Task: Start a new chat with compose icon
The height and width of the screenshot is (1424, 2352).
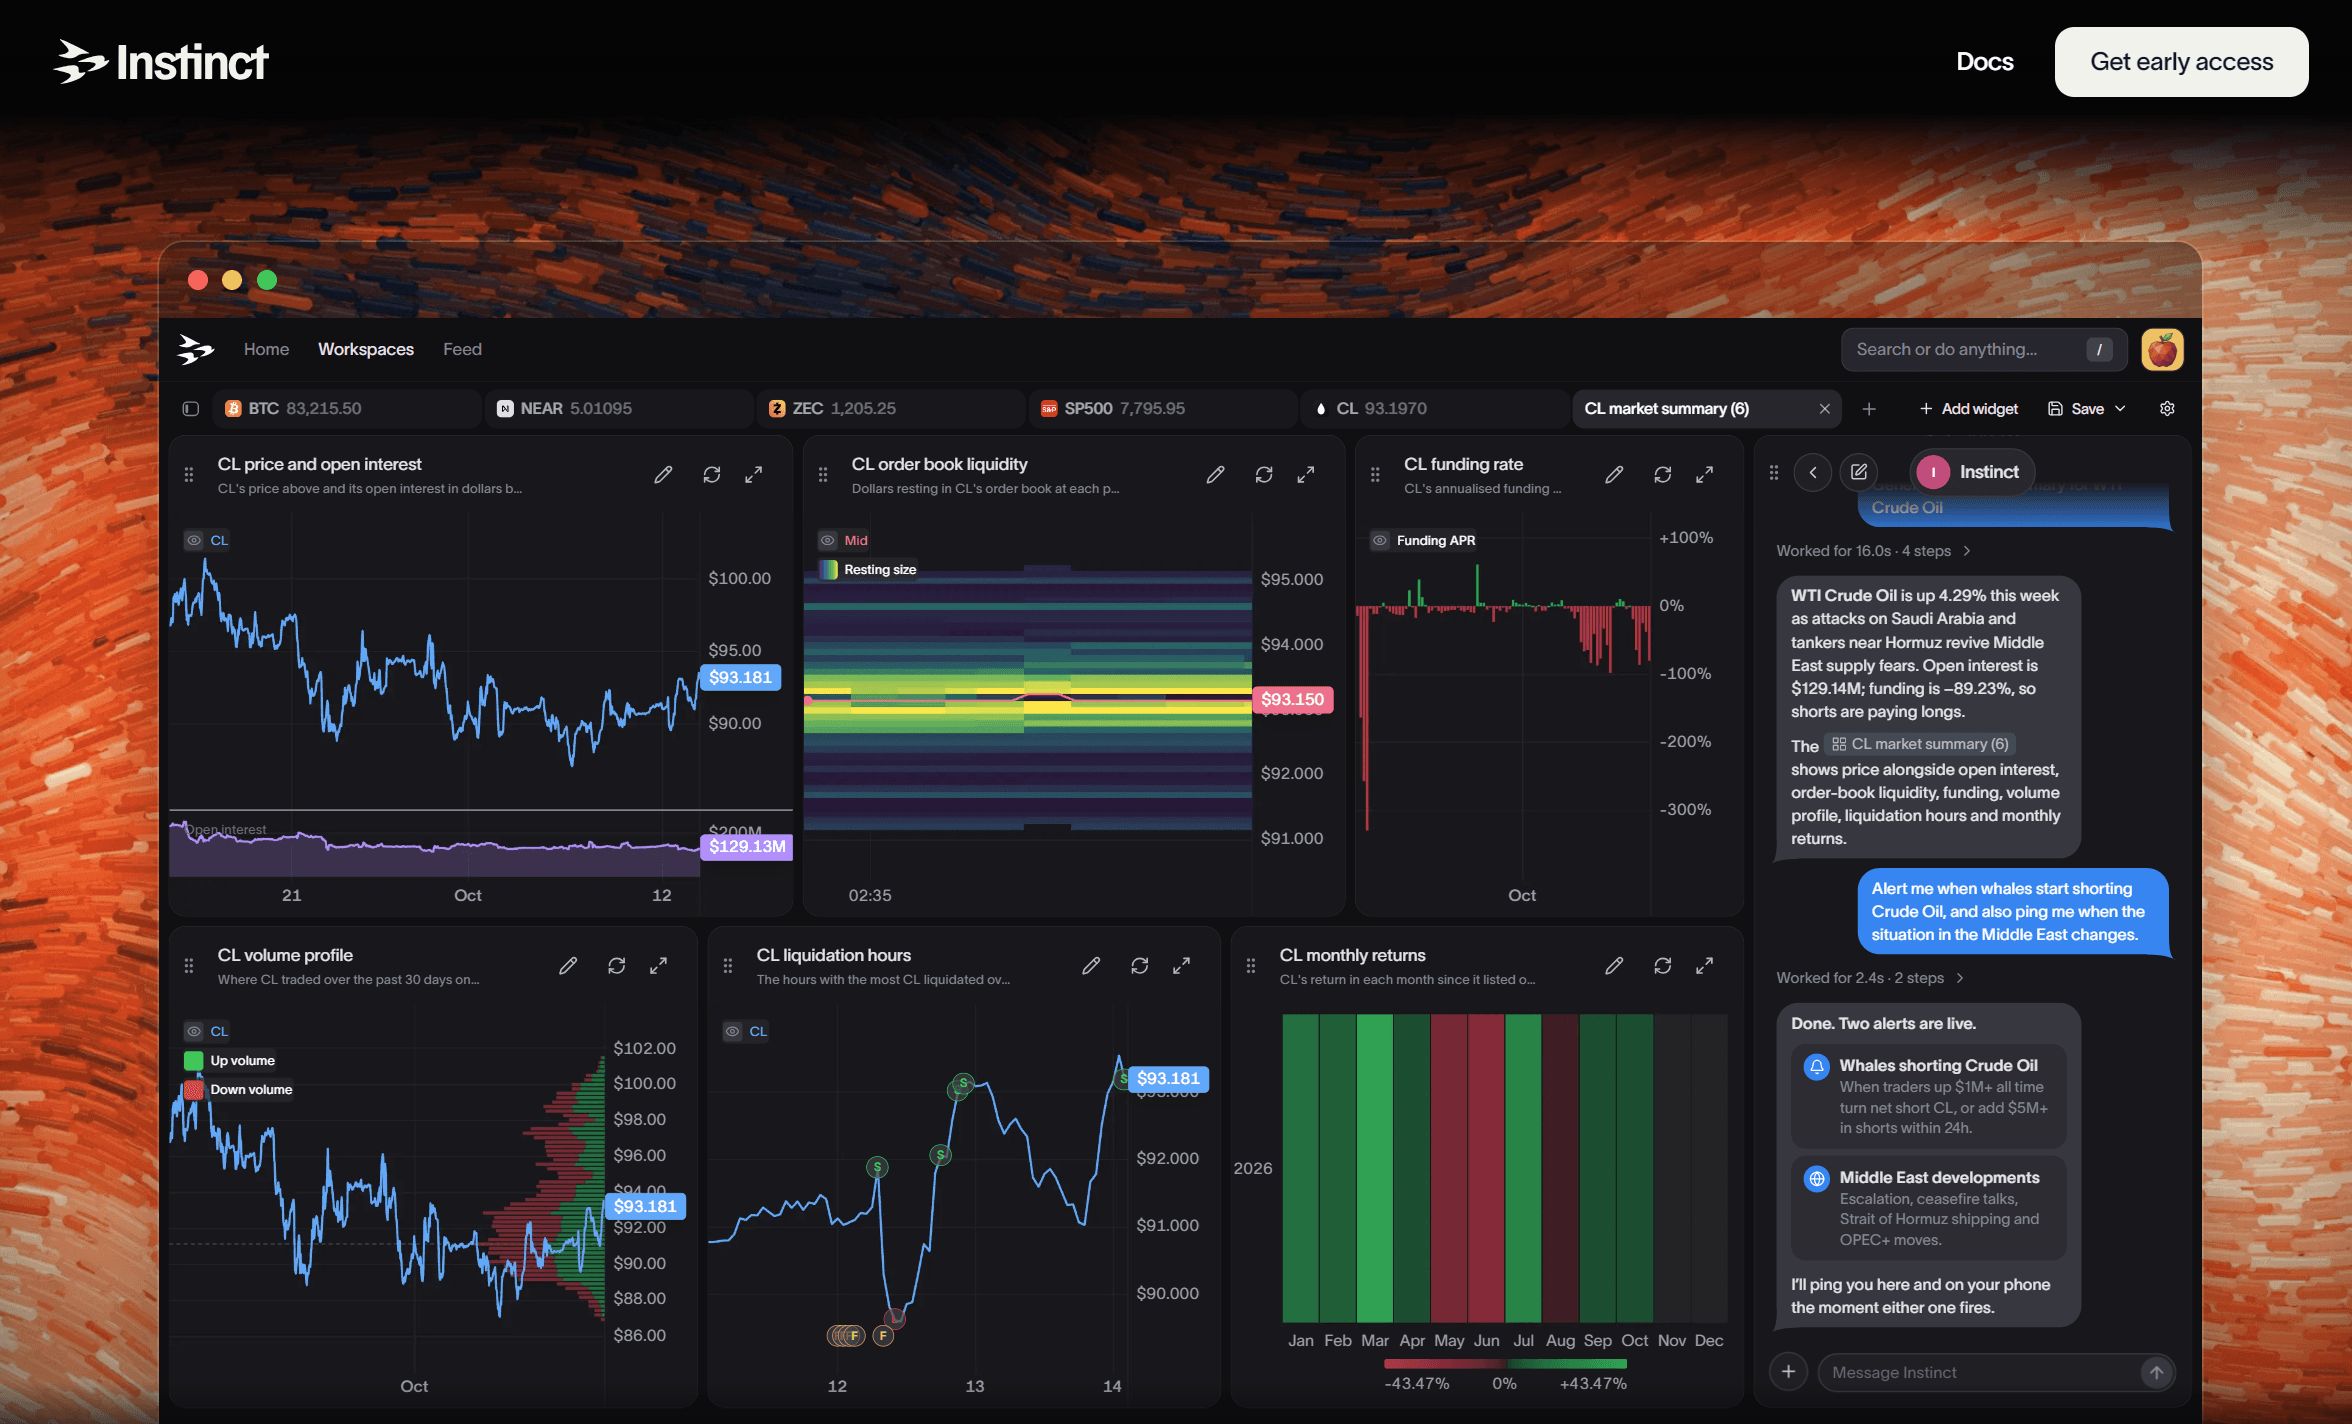Action: tap(1859, 472)
